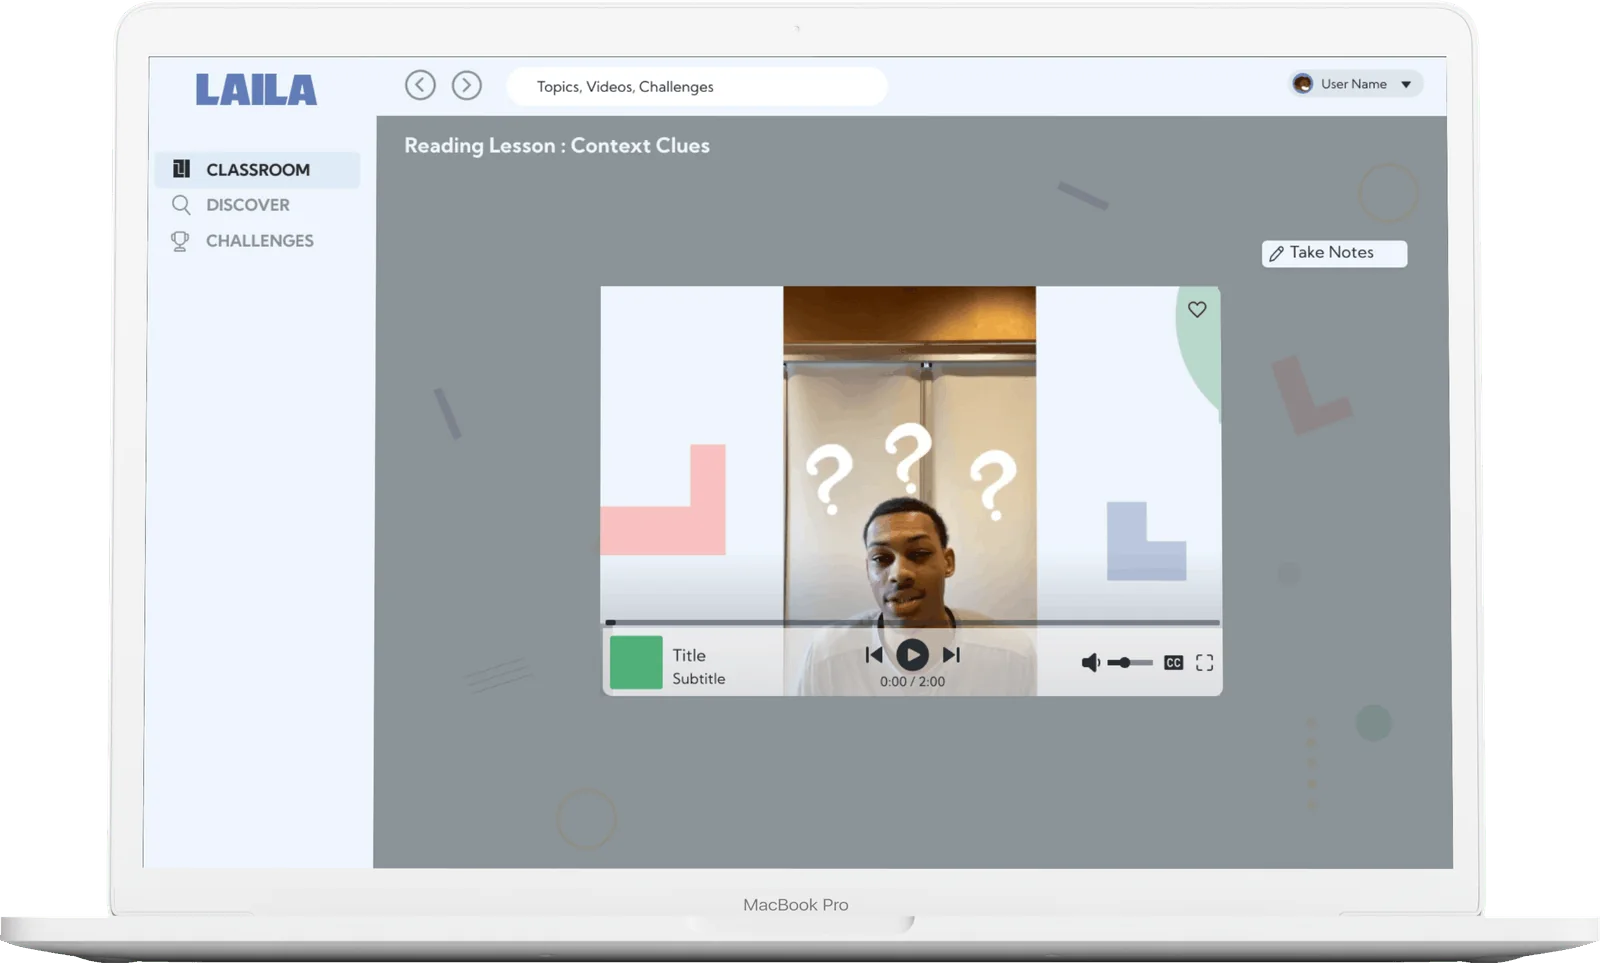Click the LAILA logo
Viewport: 1600px width, 963px height.
256,90
